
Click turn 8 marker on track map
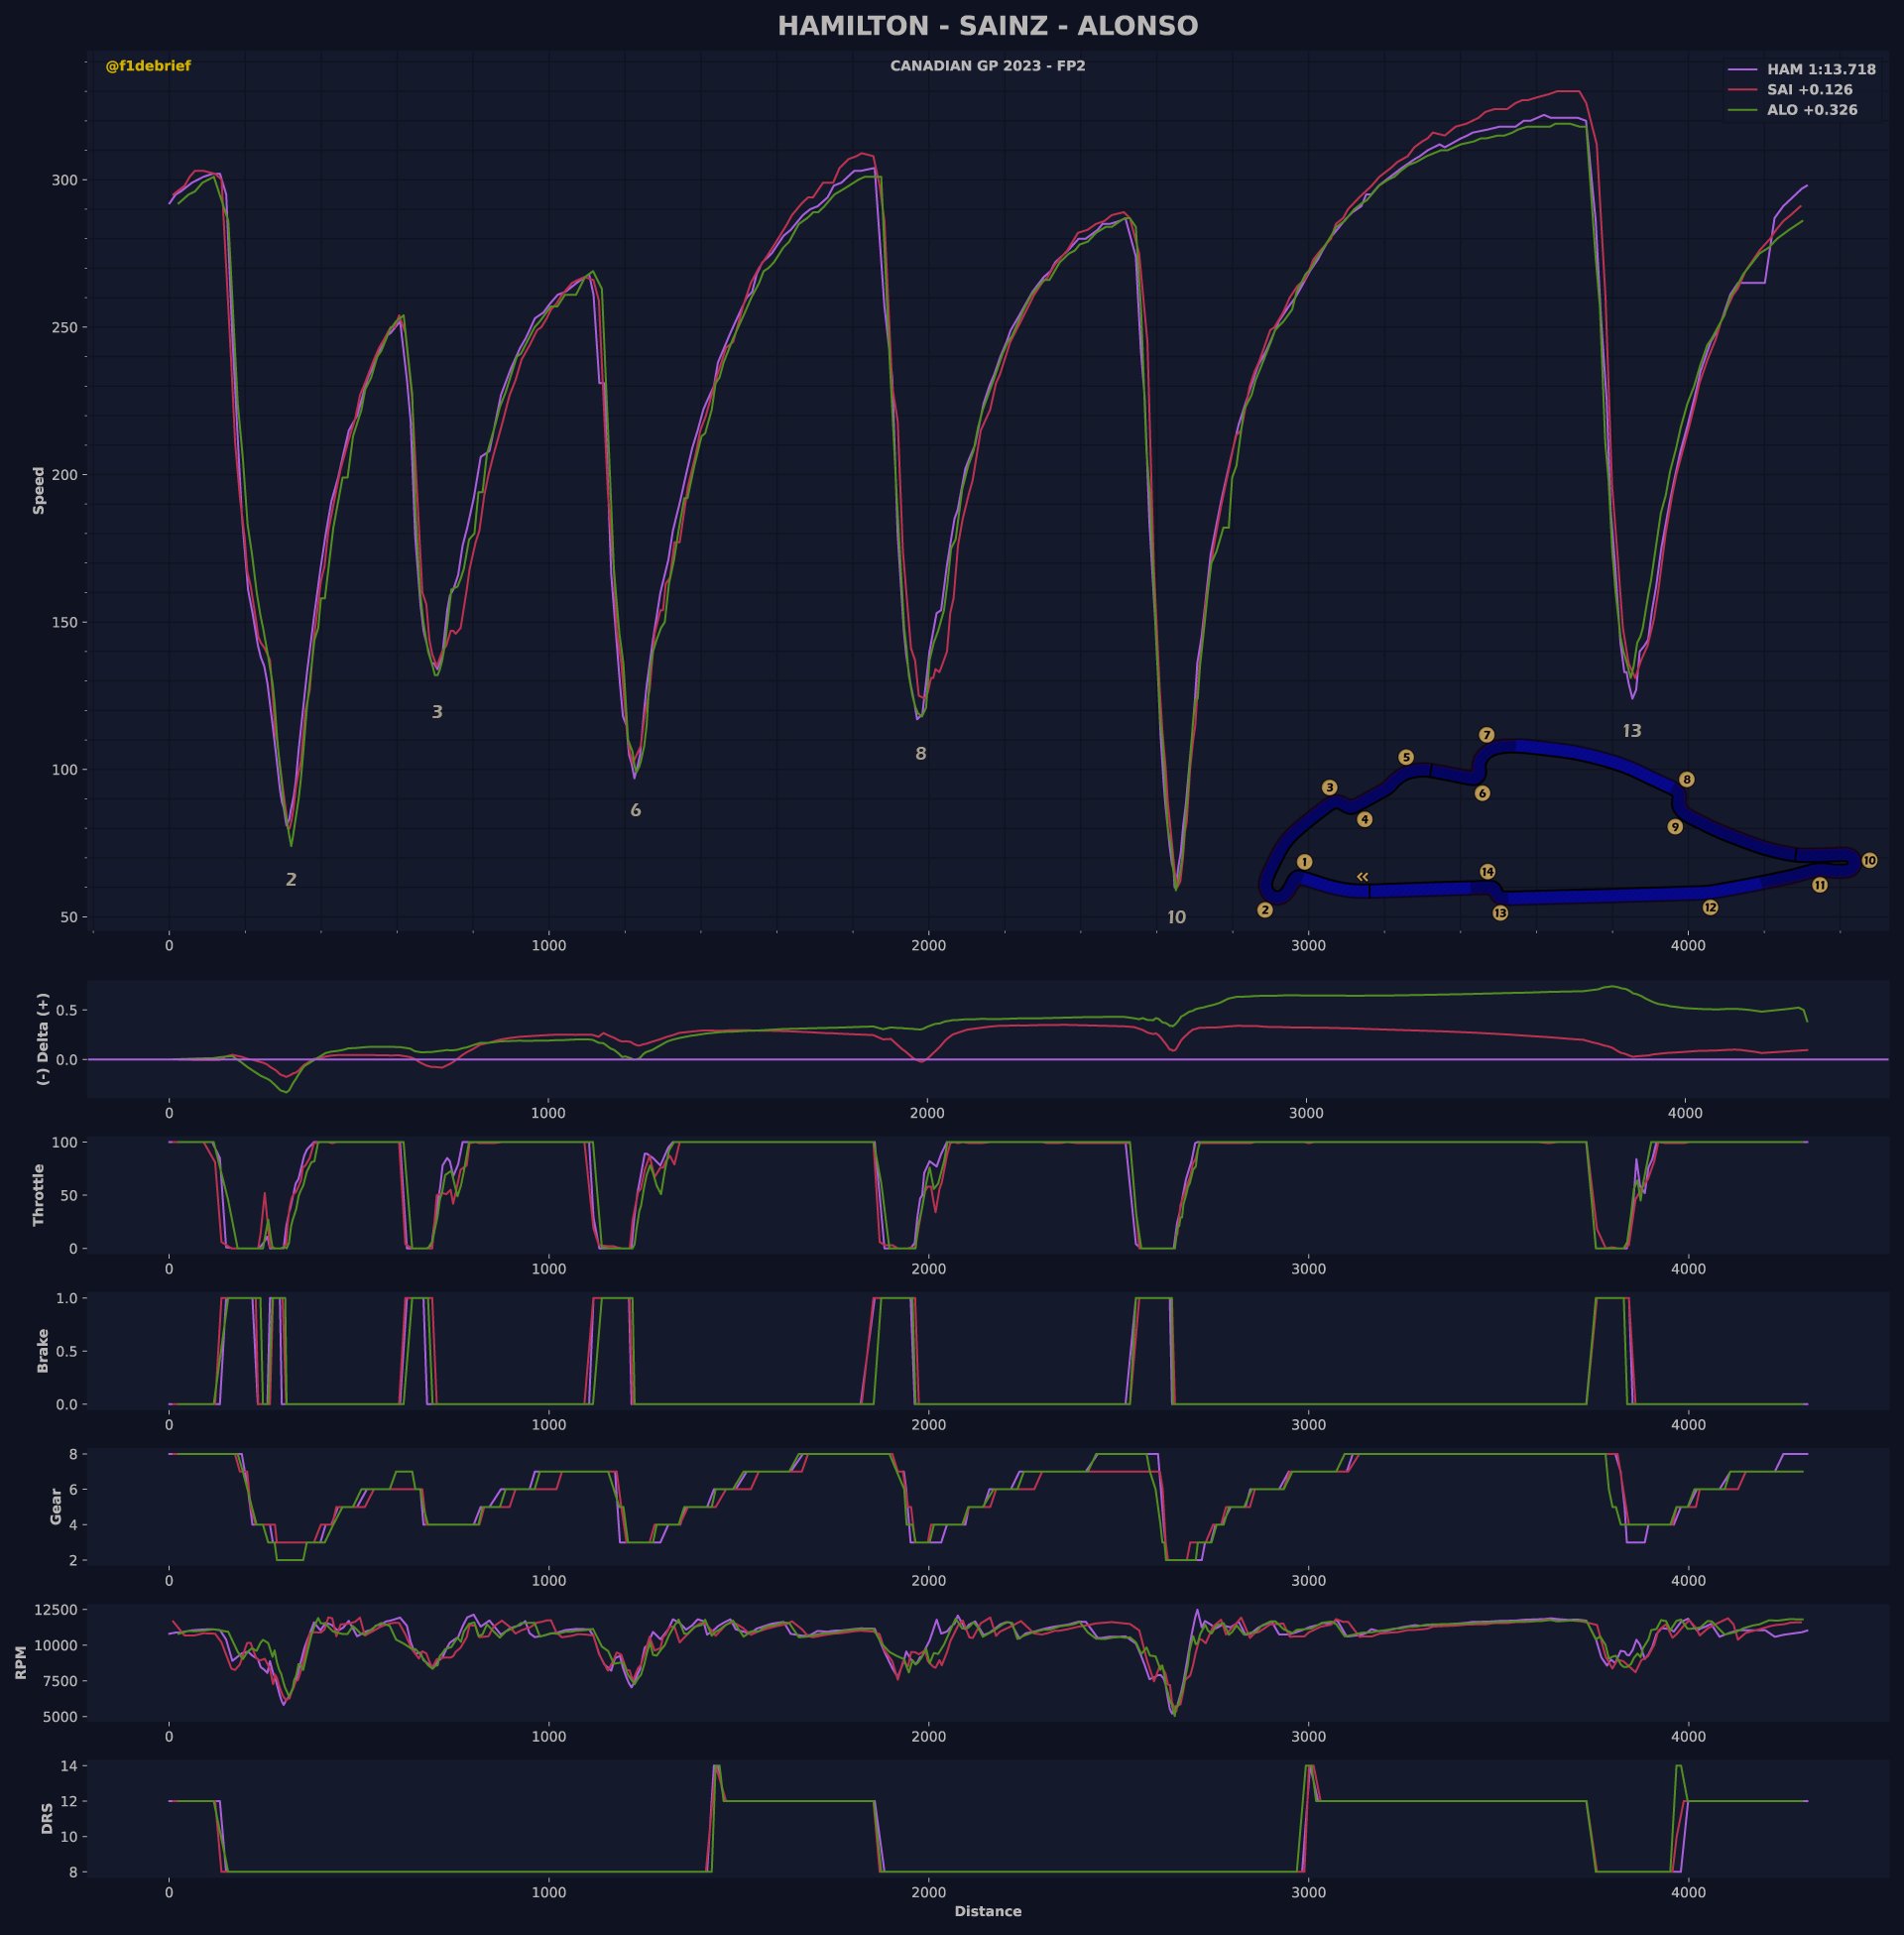click(x=1686, y=779)
